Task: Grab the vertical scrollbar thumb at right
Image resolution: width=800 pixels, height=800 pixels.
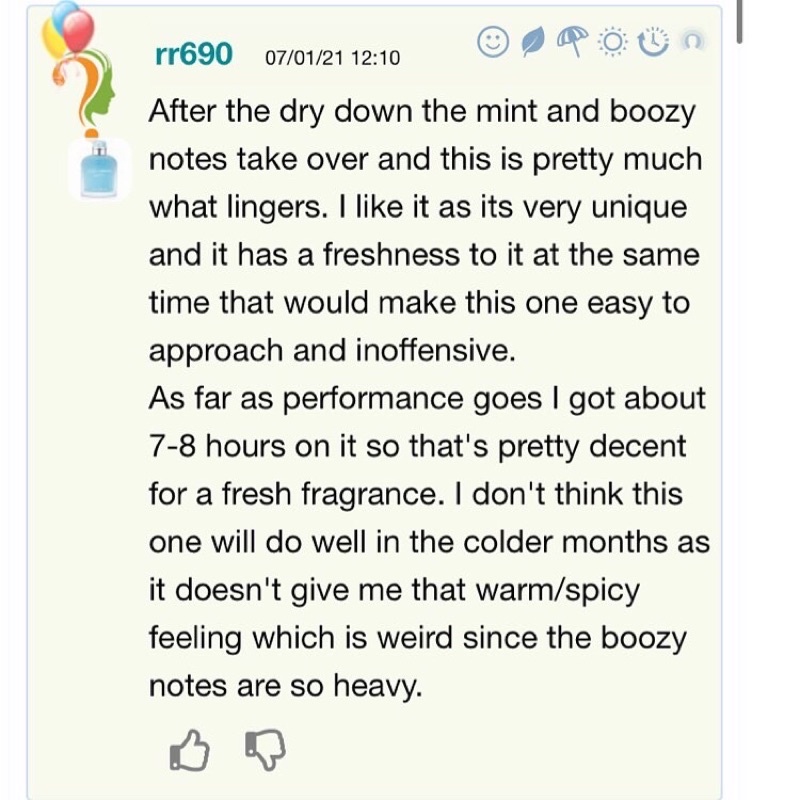Action: coord(739,21)
